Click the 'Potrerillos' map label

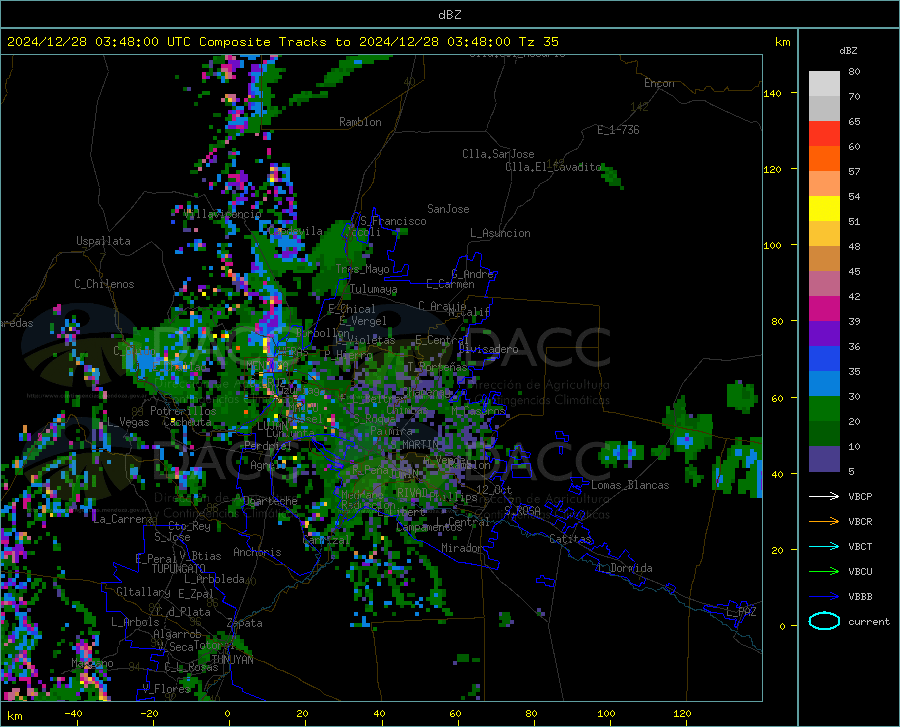(x=183, y=411)
